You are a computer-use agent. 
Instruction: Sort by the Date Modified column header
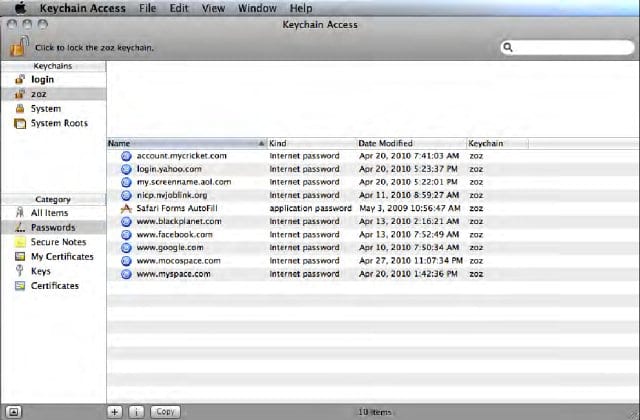(x=411, y=143)
